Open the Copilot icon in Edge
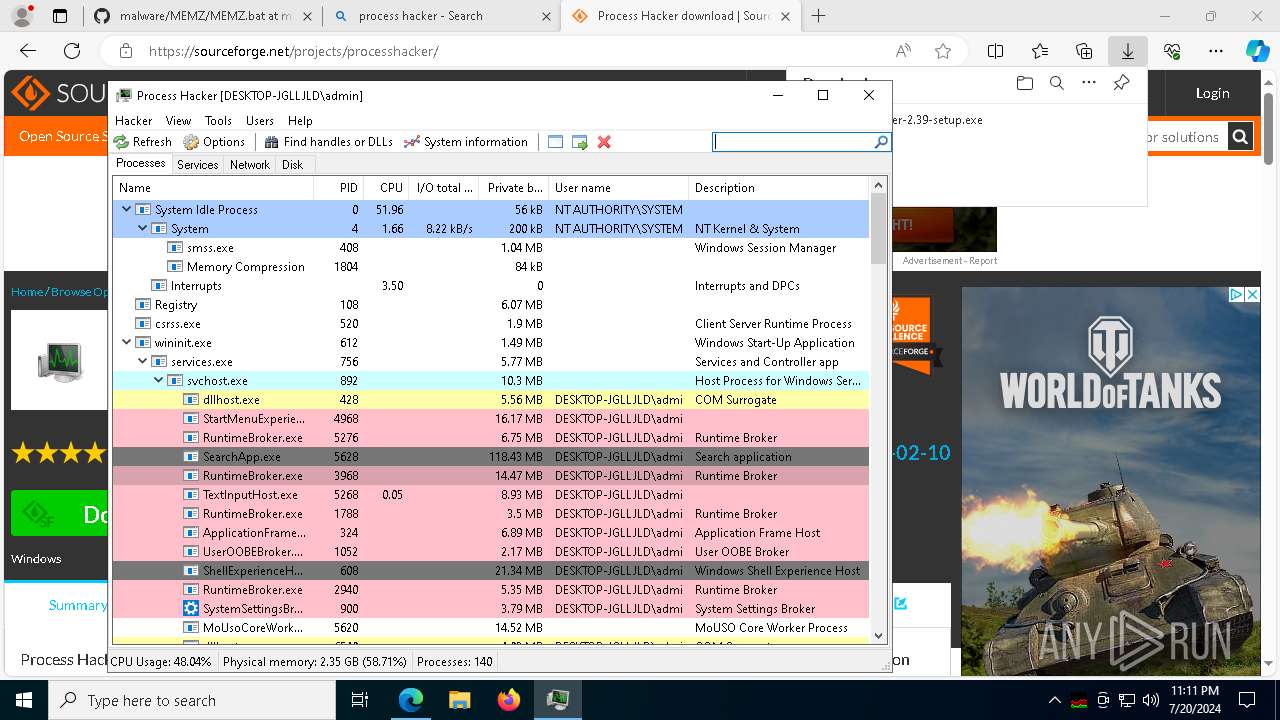 [1257, 51]
